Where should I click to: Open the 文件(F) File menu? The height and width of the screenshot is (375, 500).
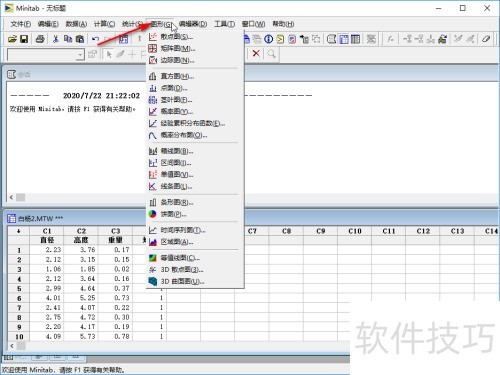point(20,24)
